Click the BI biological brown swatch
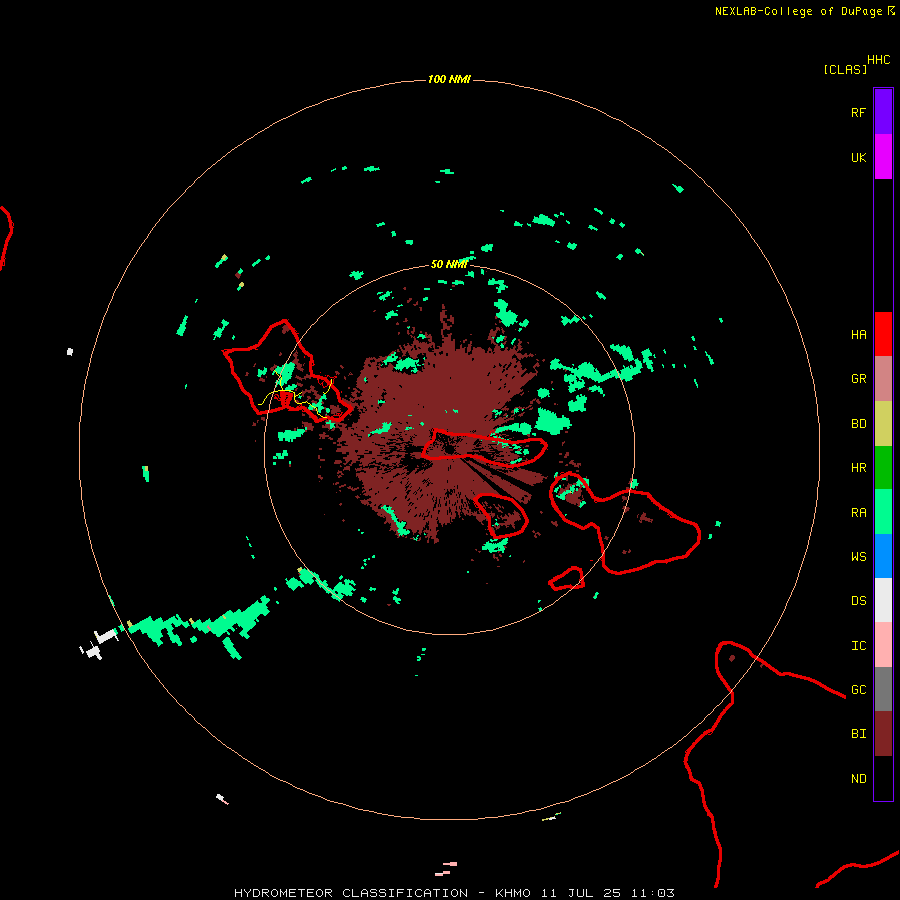 pos(883,734)
